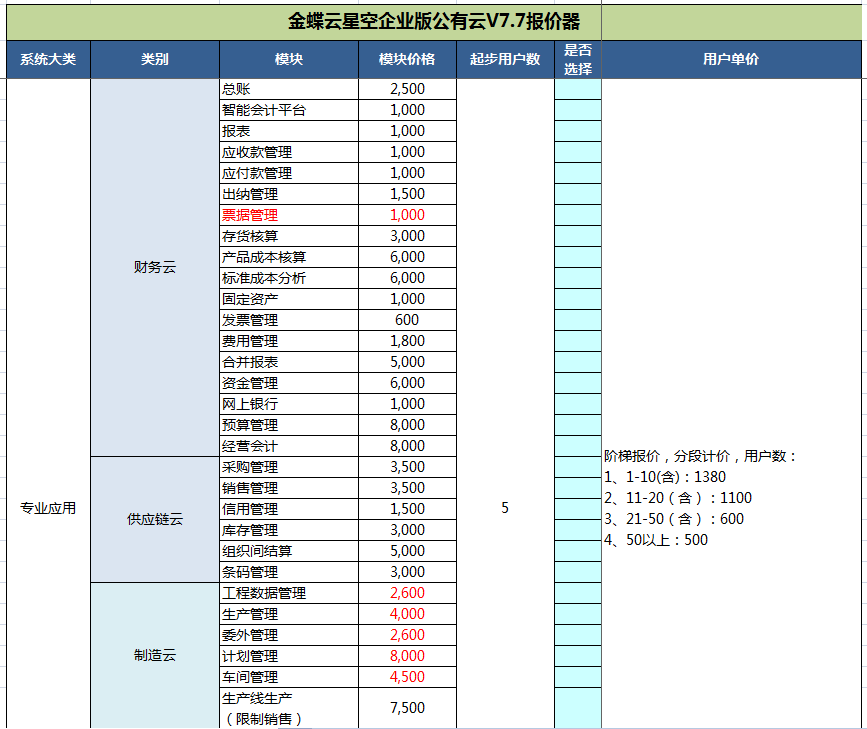This screenshot has height=729, width=867.
Task: Select the 专业应用 system category cell
Action: coord(48,508)
